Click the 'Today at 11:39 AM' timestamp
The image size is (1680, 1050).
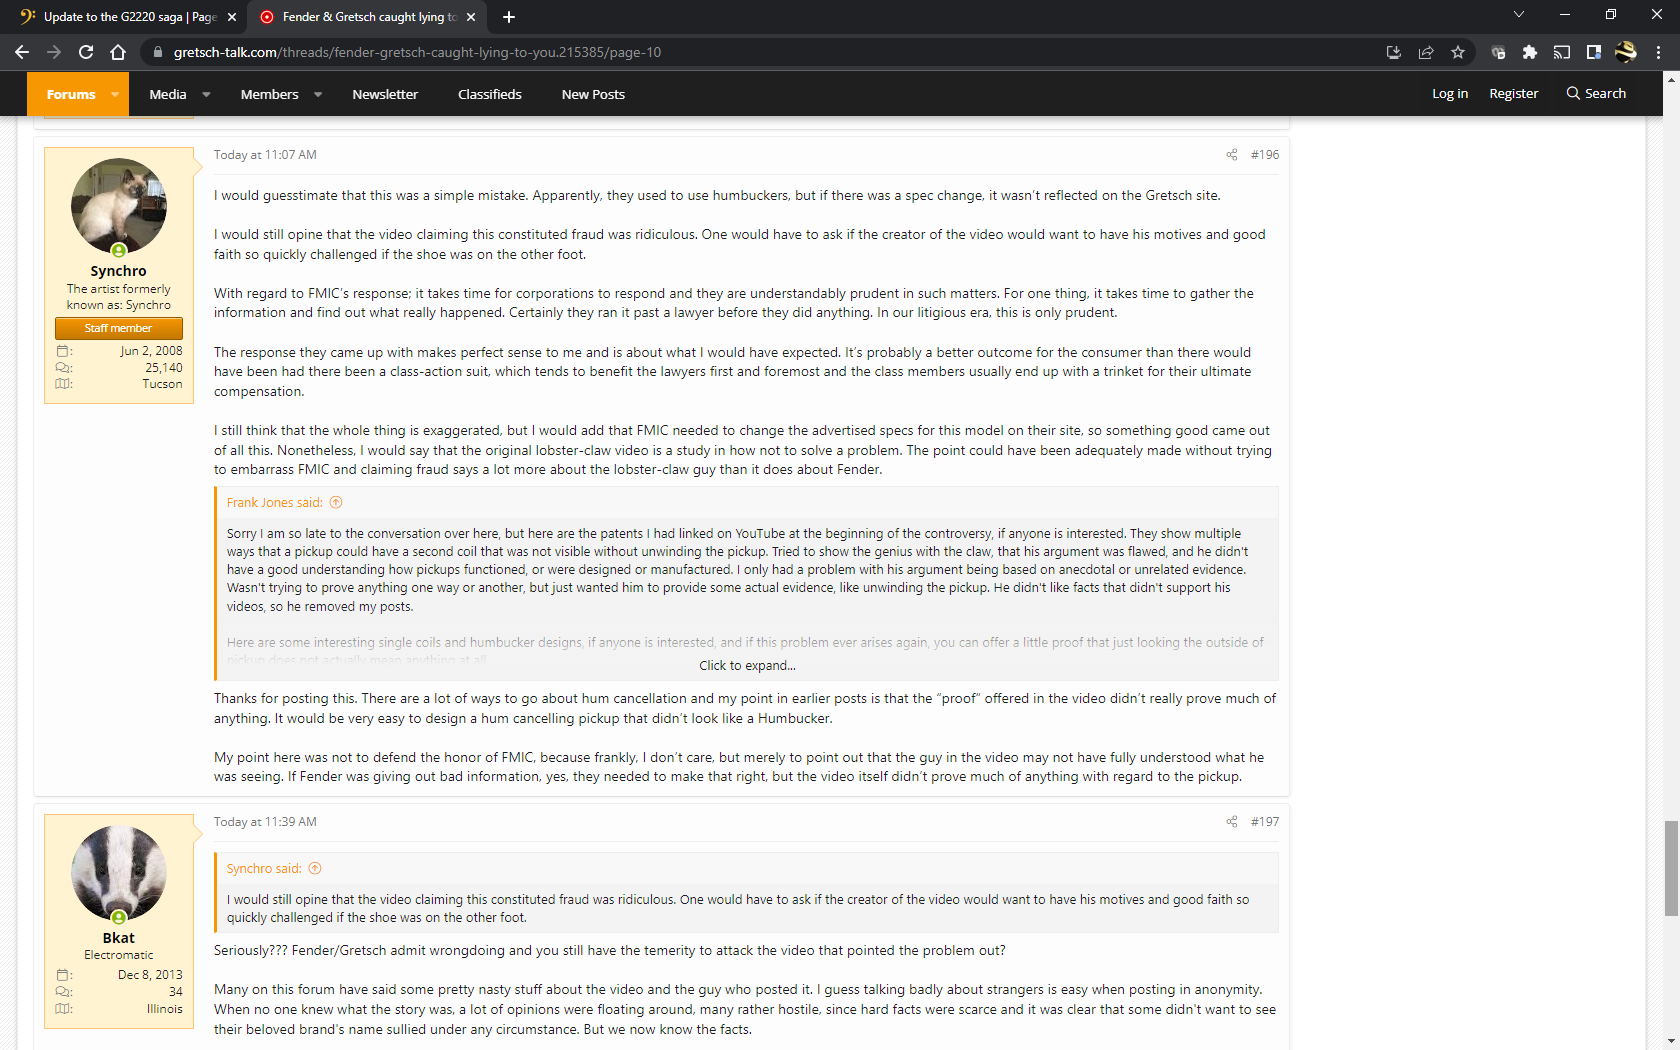(265, 822)
